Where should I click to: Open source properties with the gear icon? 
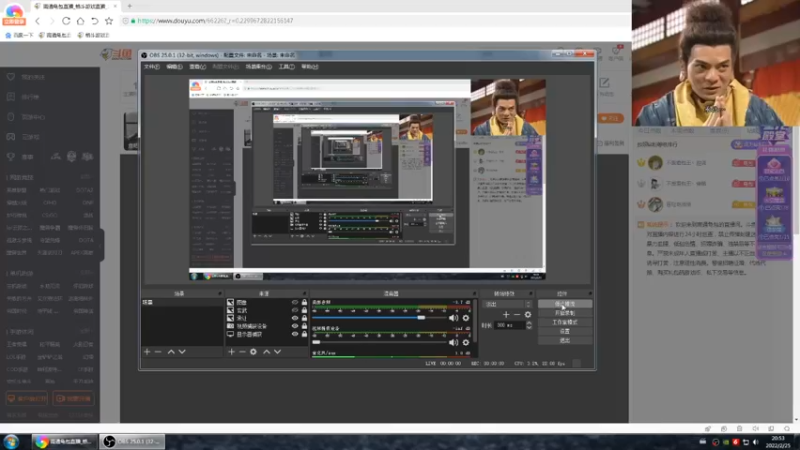click(253, 352)
